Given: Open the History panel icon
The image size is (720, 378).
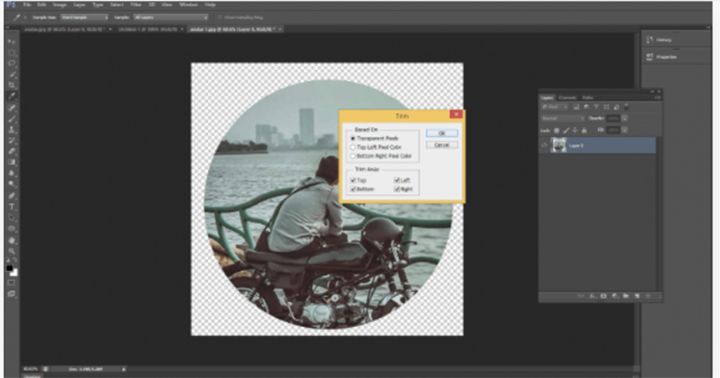Looking at the screenshot, I should coord(650,40).
